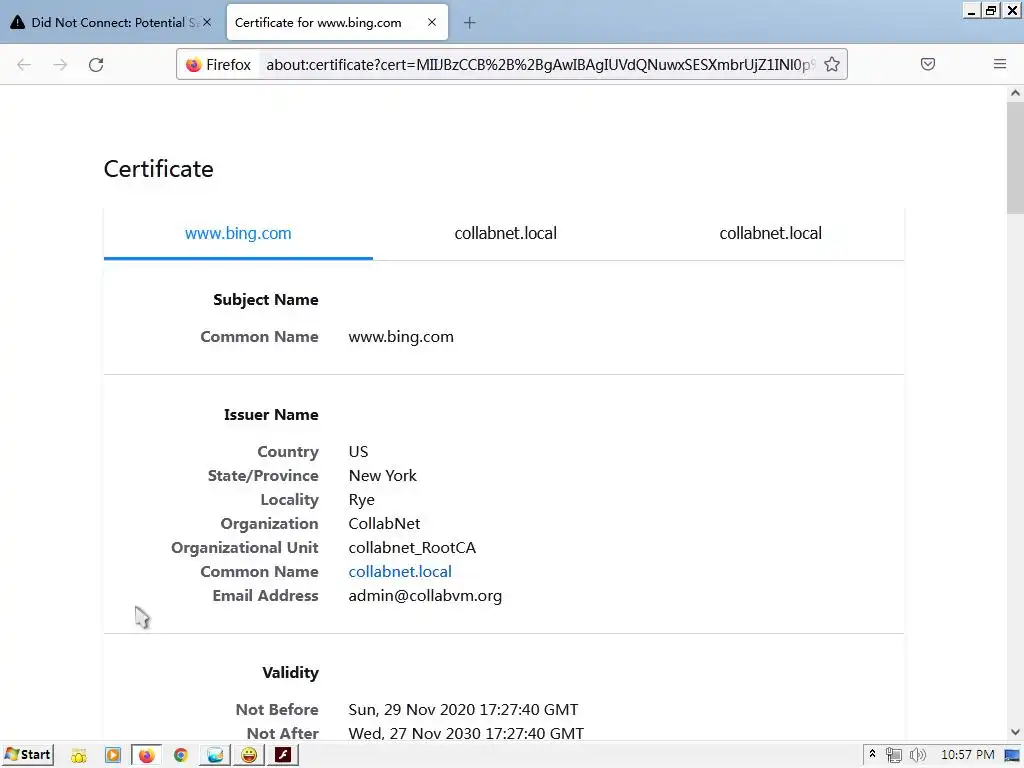Click the 10:57 PM clock
Image resolution: width=1024 pixels, height=768 pixels.
pos(967,755)
